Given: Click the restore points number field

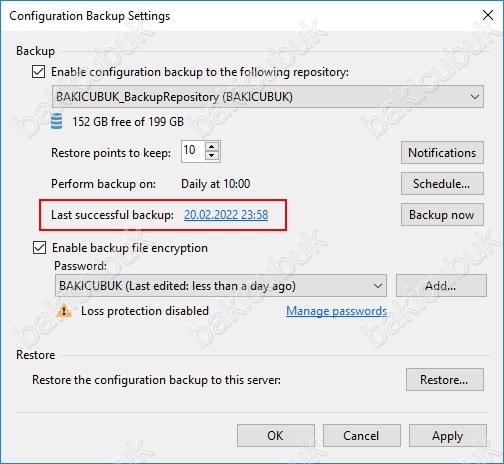Looking at the screenshot, I should (193, 151).
